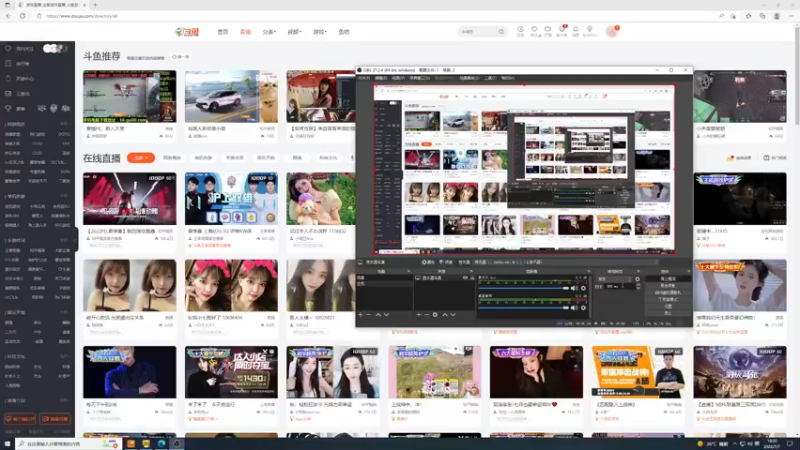Click Start Recording button in OBS controls

pyautogui.click(x=668, y=285)
